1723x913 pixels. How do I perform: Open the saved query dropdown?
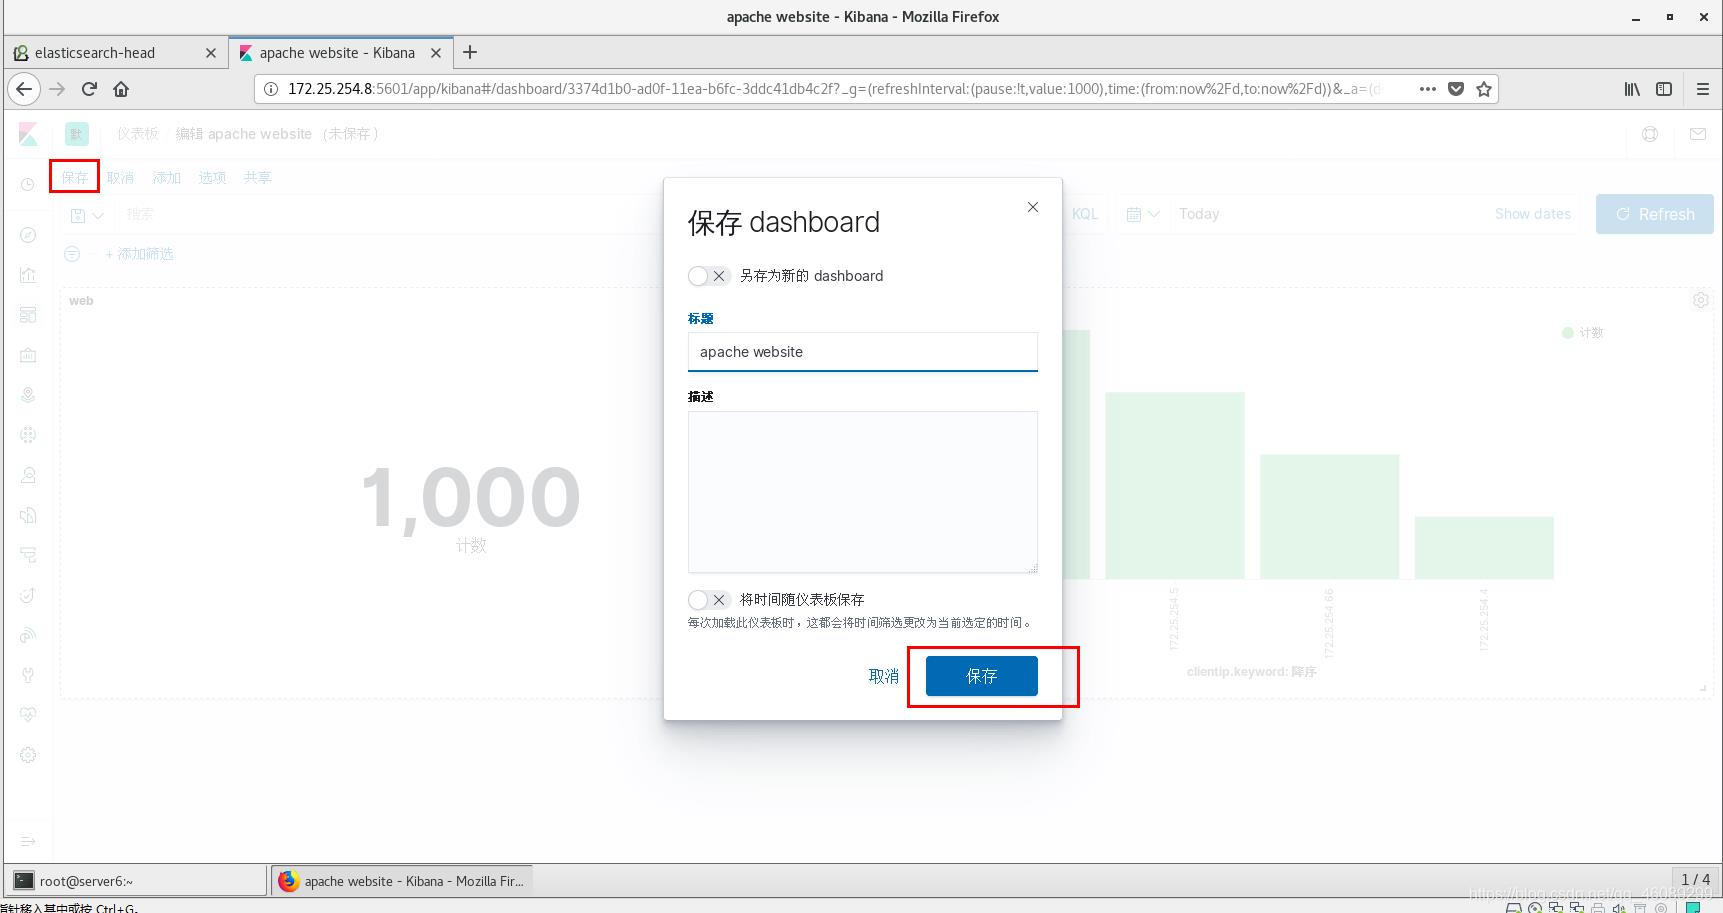87,215
